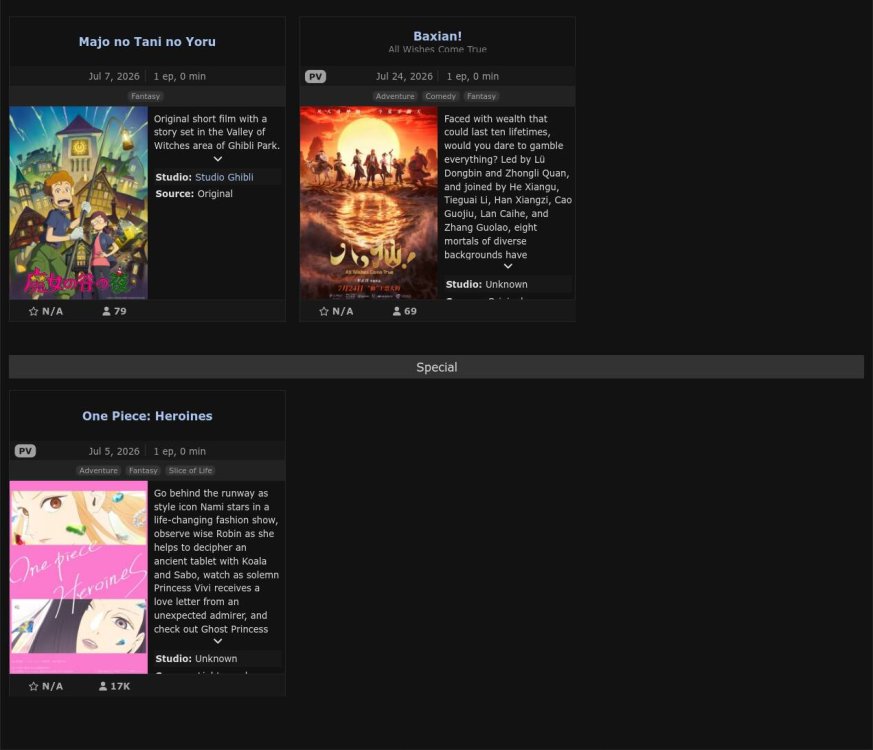Play the PV badge on One Piece: Heroines
This screenshot has height=750, width=873.
click(x=25, y=451)
